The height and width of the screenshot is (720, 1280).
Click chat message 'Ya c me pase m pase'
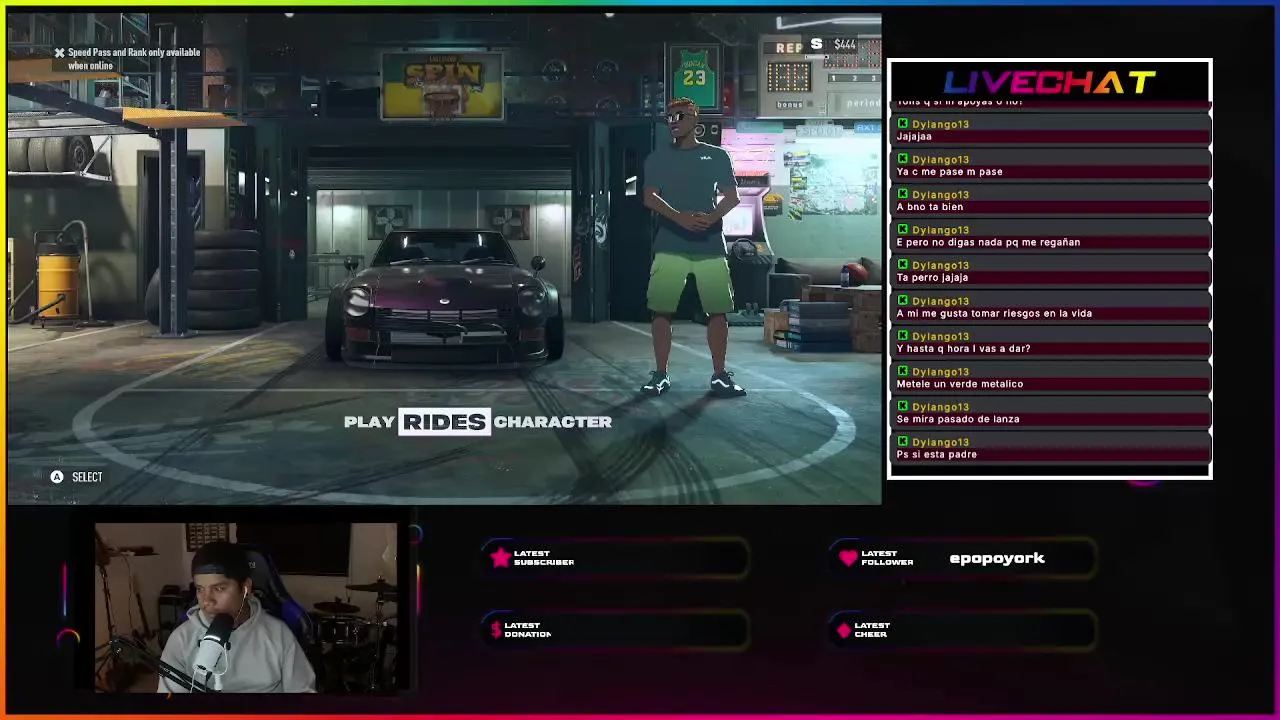949,171
